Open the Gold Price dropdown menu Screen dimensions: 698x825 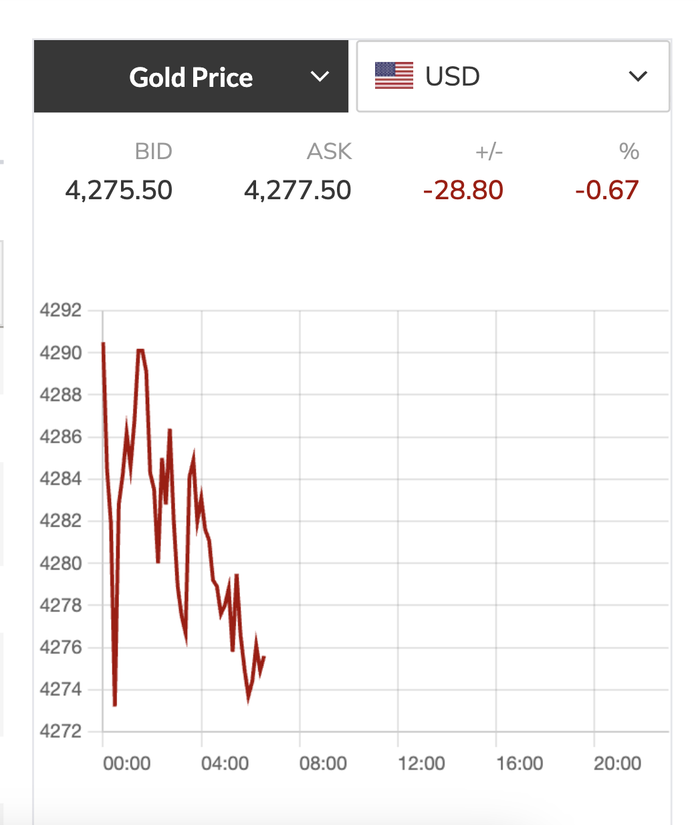pyautogui.click(x=190, y=76)
